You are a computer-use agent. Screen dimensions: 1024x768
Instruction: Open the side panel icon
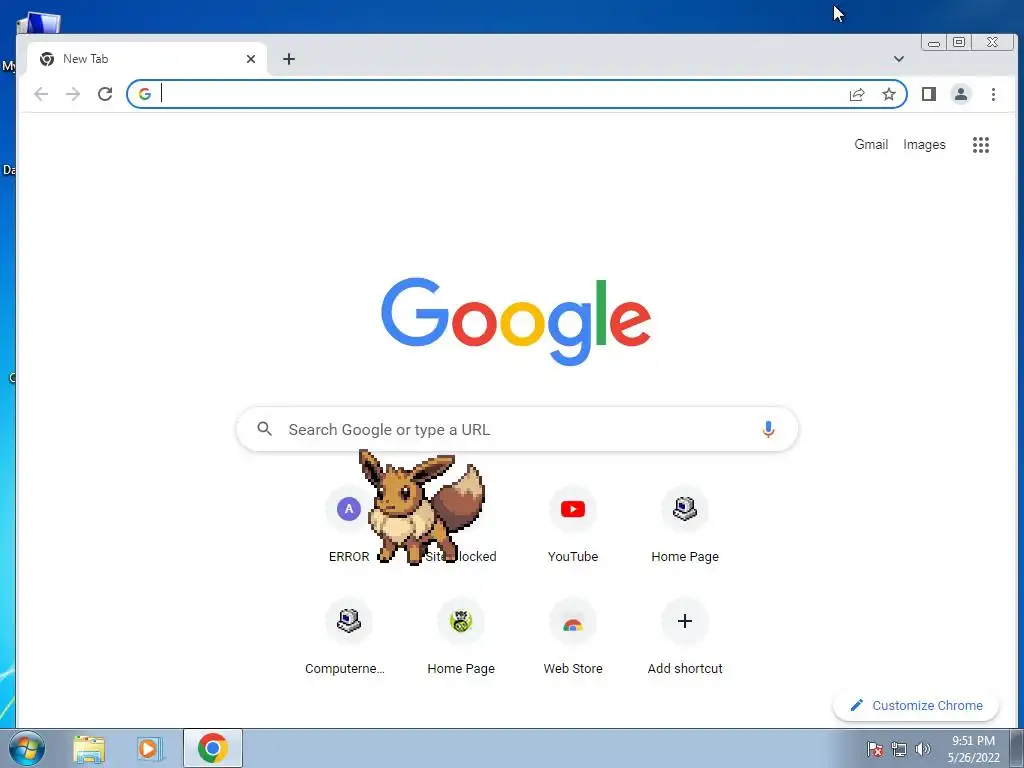tap(929, 94)
